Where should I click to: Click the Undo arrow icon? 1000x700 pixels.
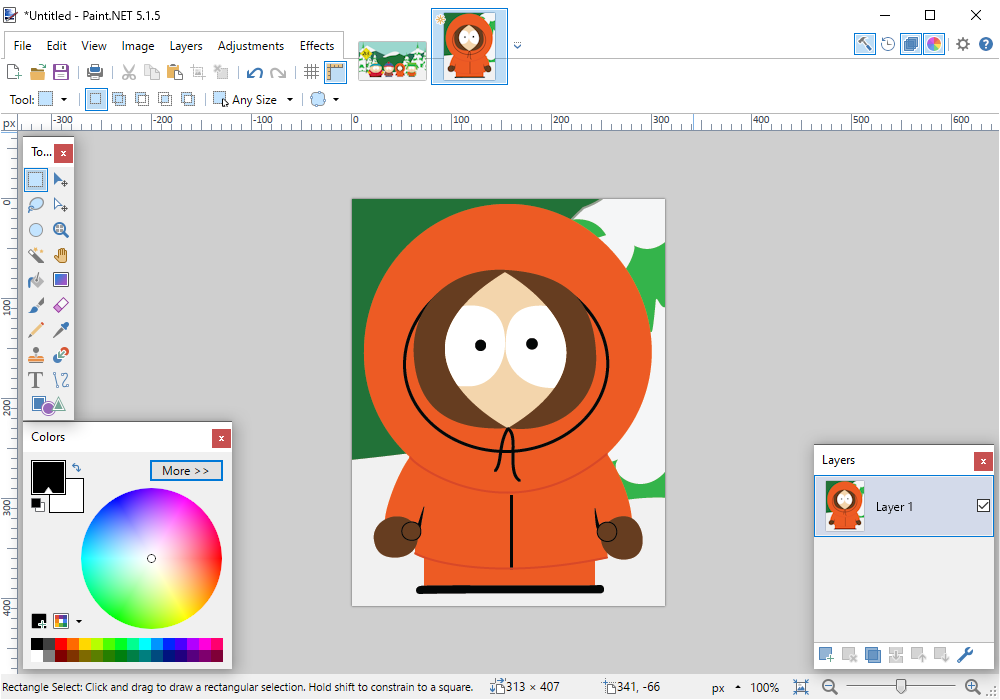pos(254,72)
